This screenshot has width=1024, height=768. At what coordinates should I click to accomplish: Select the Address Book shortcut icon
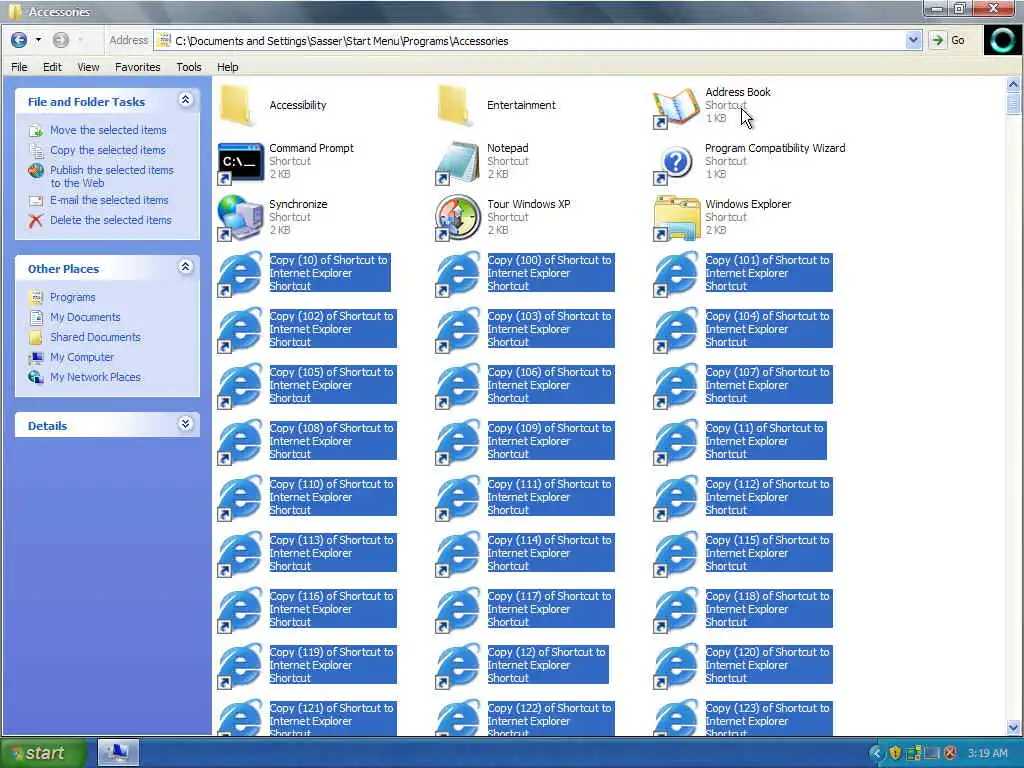point(675,107)
